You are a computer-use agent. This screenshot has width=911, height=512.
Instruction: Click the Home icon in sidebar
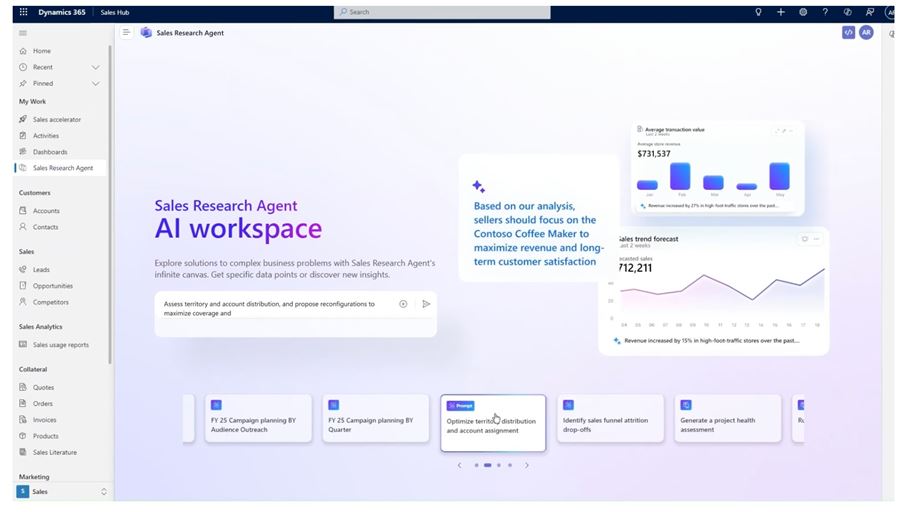tap(23, 51)
